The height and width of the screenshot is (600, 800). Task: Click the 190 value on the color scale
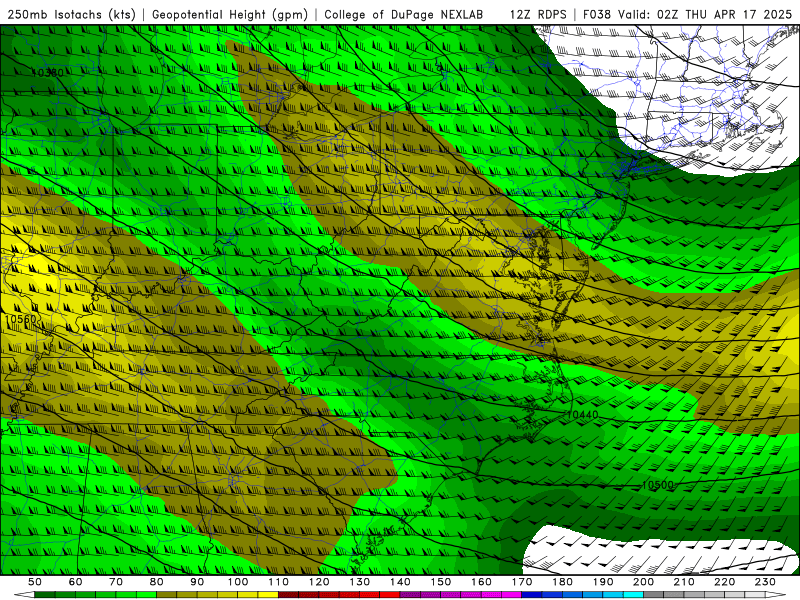point(603,582)
